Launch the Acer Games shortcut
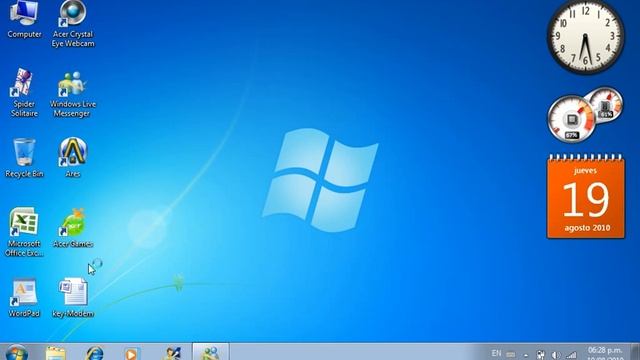This screenshot has height=360, width=640. click(73, 227)
